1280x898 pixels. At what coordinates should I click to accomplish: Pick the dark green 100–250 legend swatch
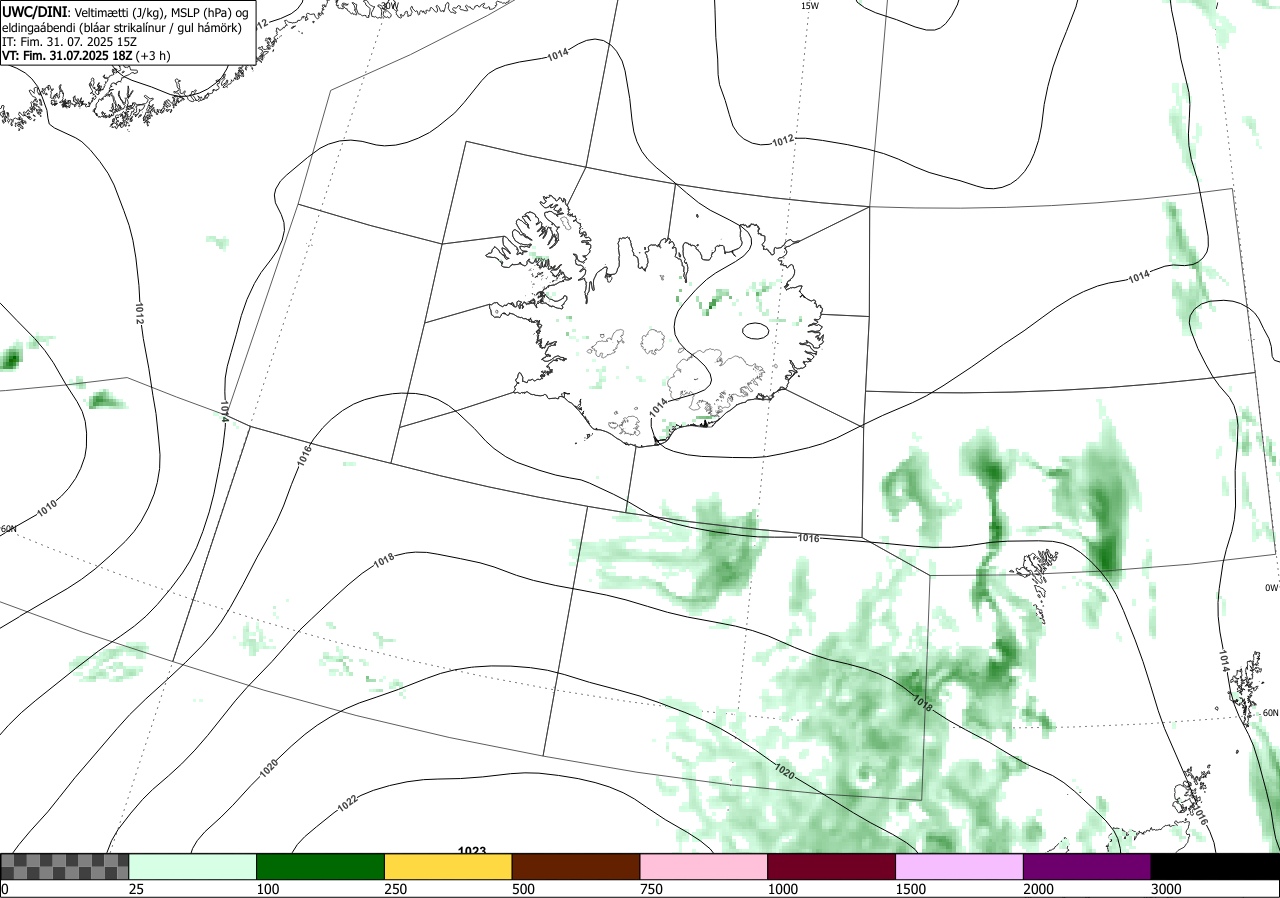pyautogui.click(x=321, y=866)
